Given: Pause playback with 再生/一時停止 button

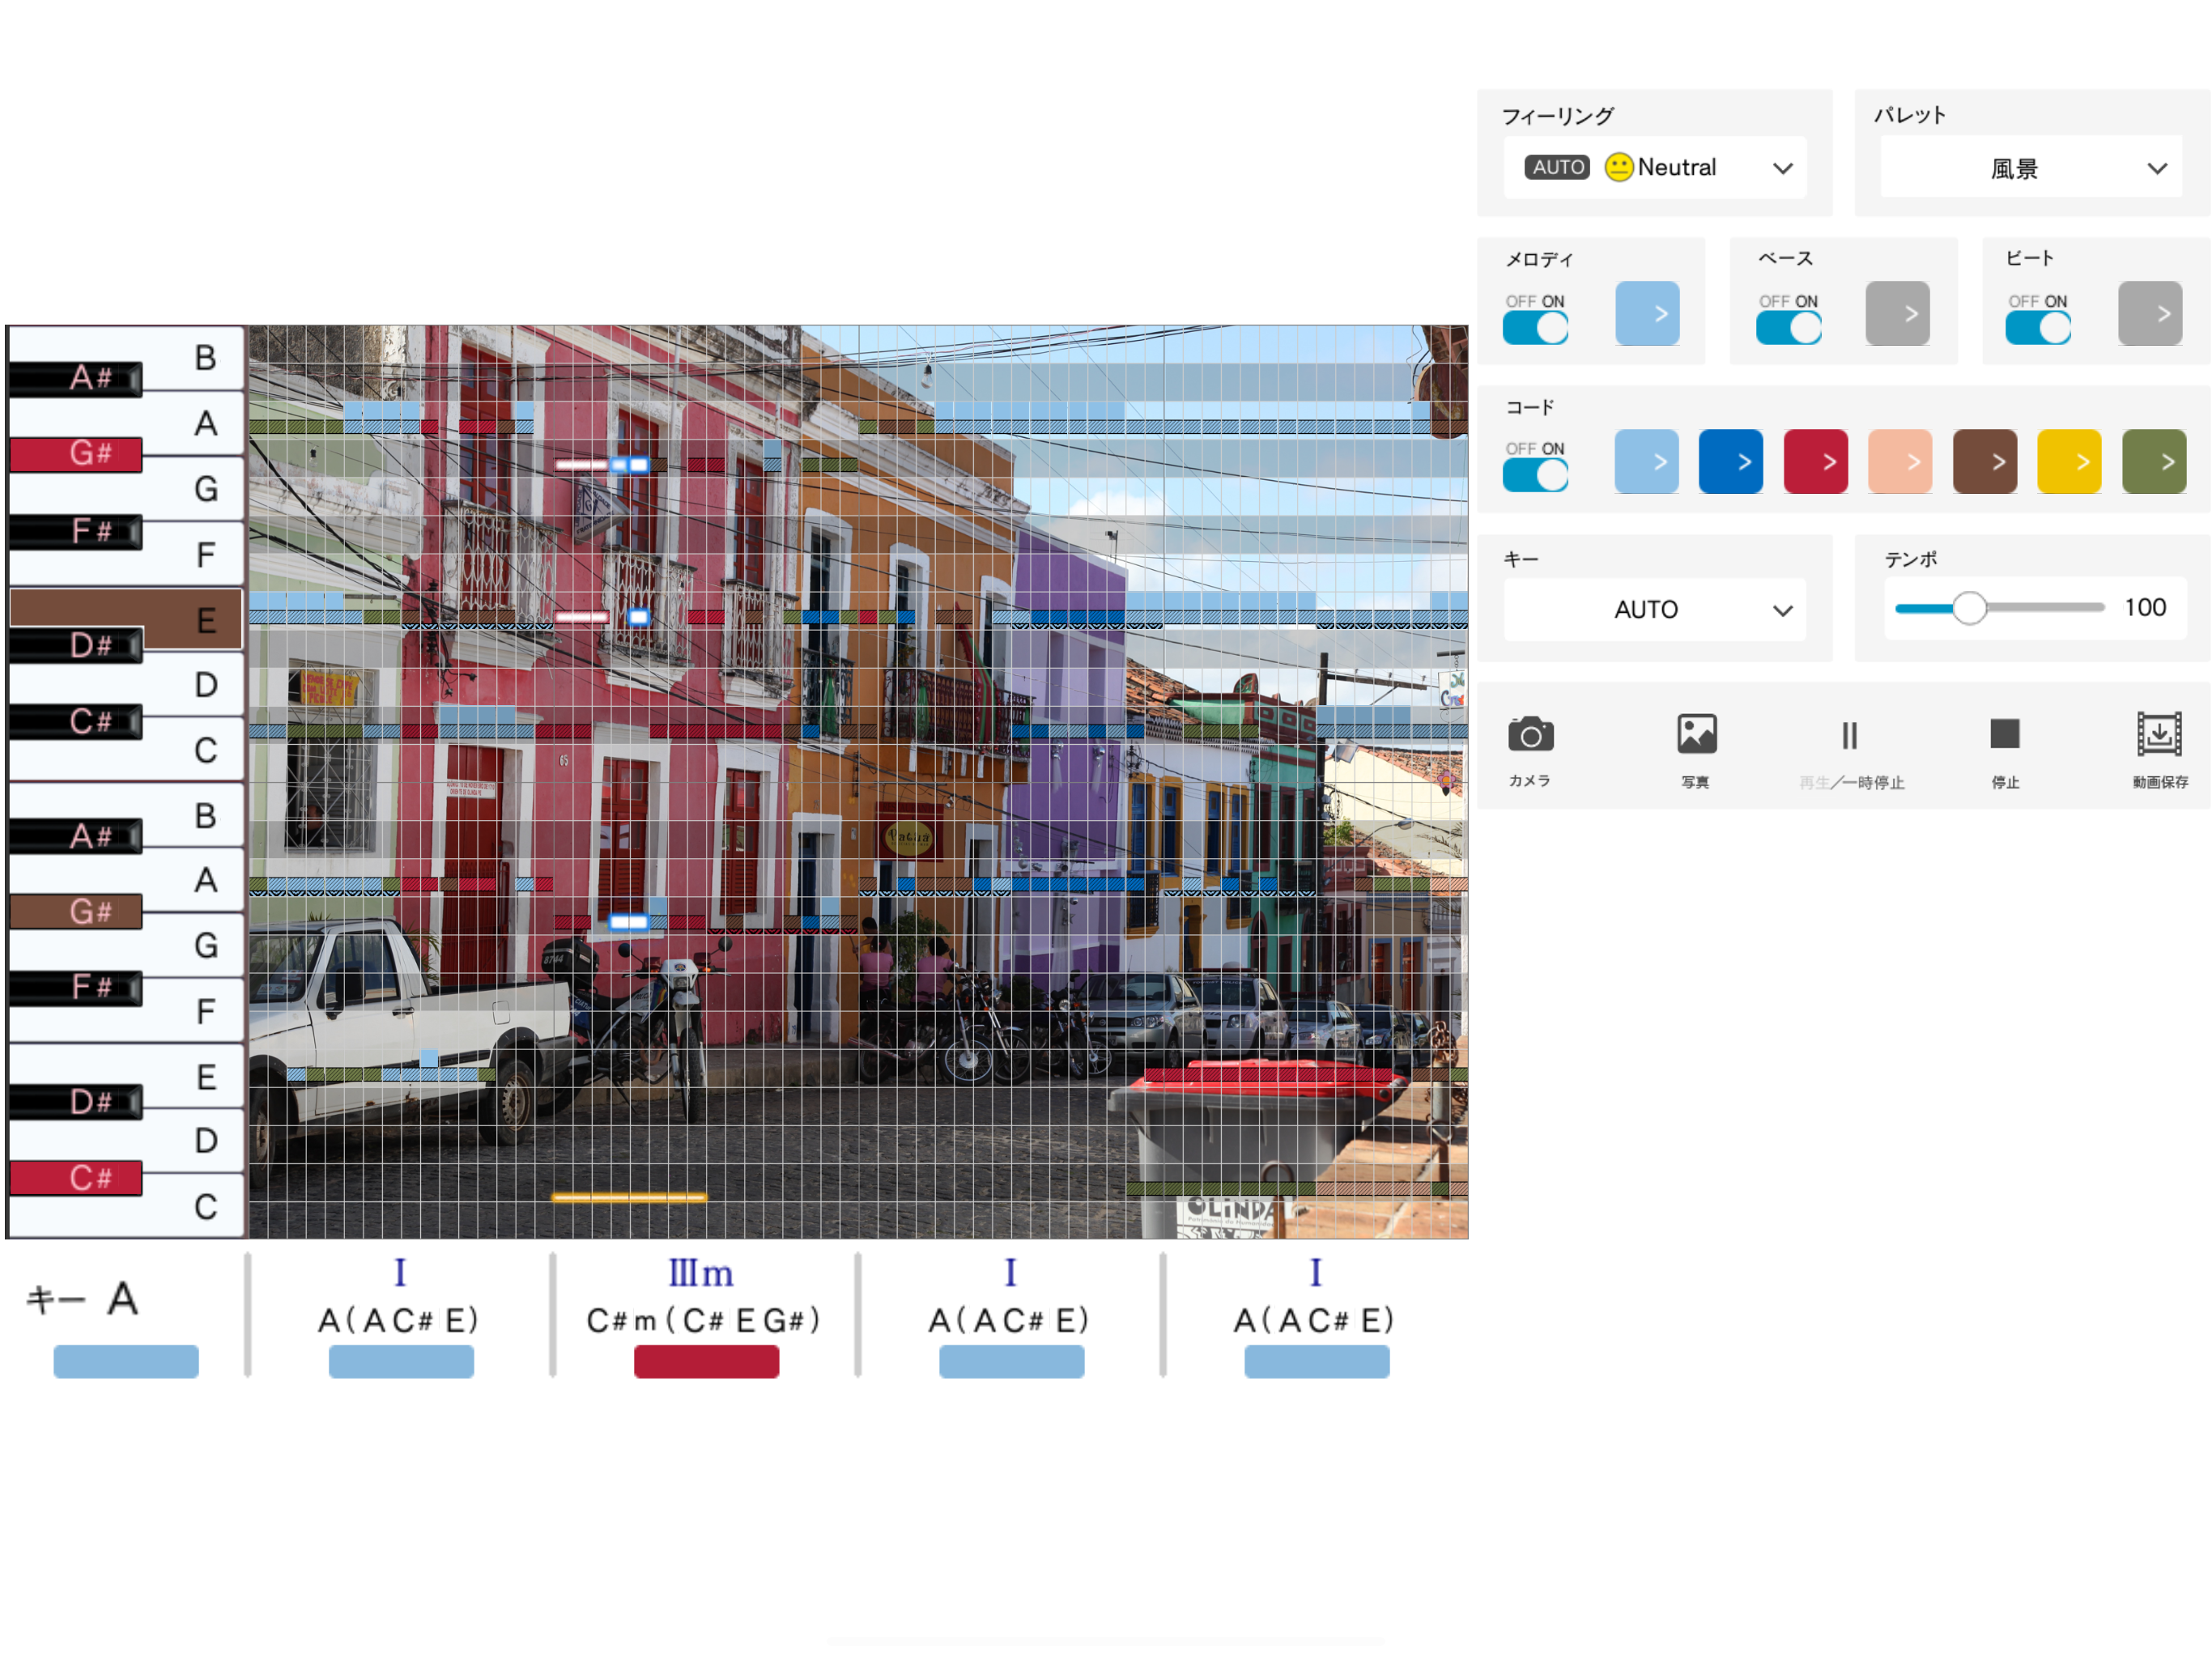Looking at the screenshot, I should (1849, 735).
